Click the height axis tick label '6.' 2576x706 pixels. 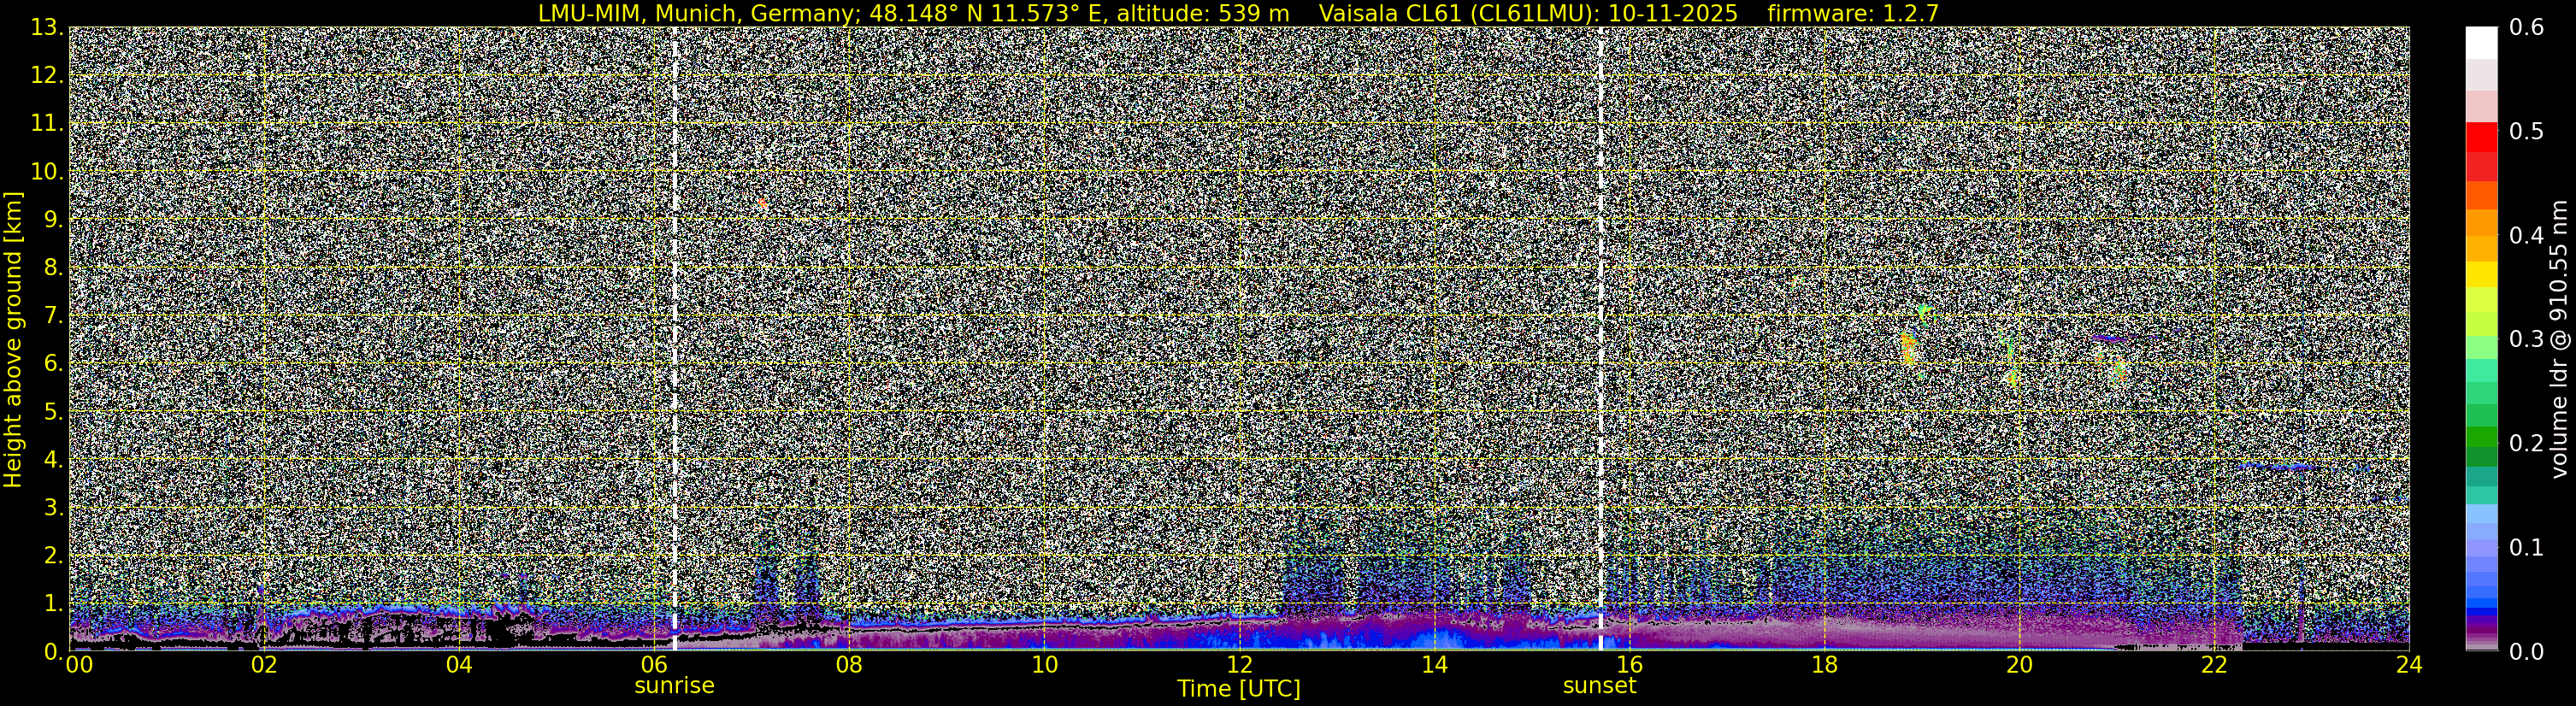[53, 364]
